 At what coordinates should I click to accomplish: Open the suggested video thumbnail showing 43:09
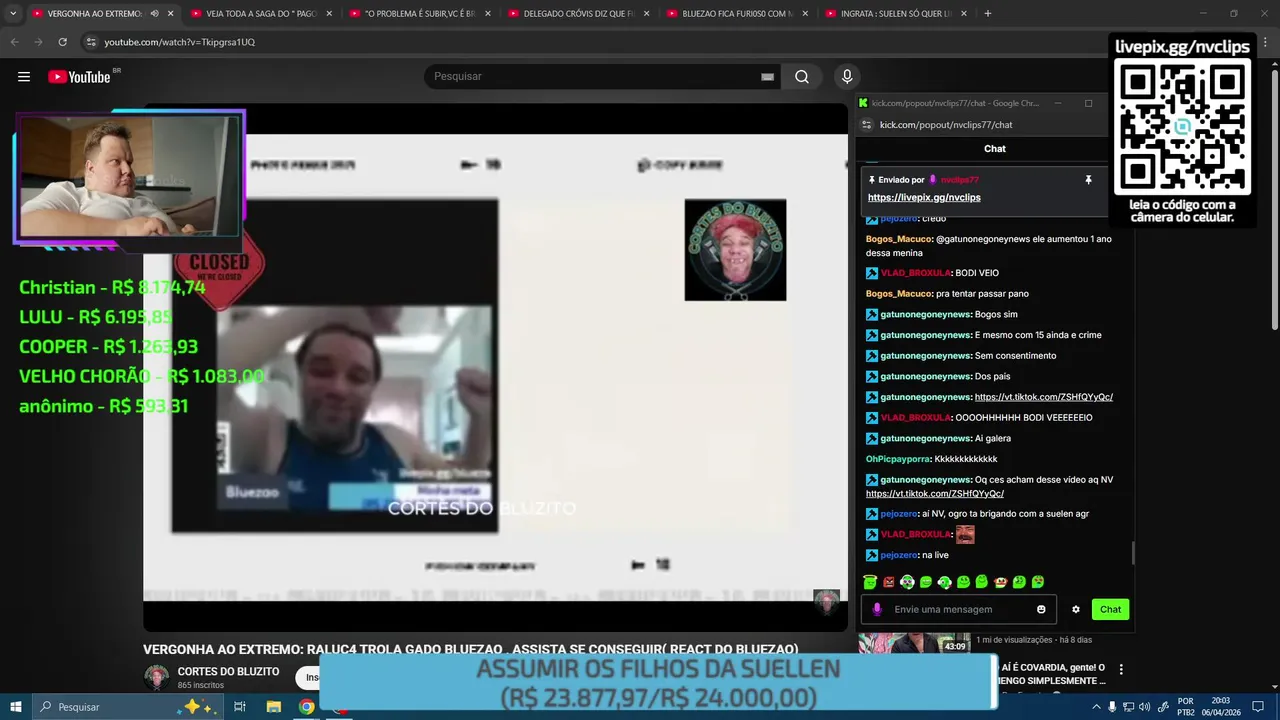point(914,643)
